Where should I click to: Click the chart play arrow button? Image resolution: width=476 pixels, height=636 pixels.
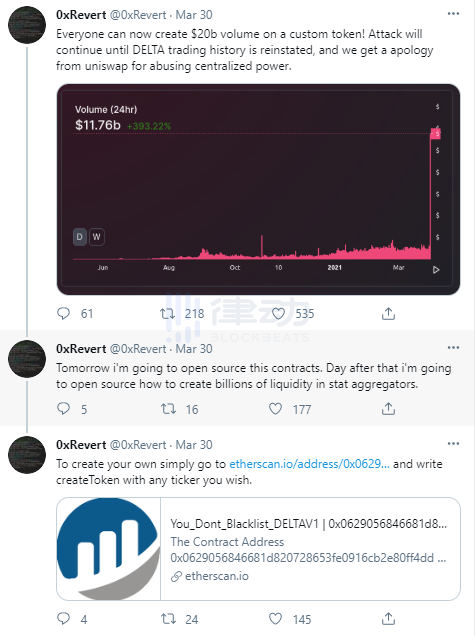point(436,270)
